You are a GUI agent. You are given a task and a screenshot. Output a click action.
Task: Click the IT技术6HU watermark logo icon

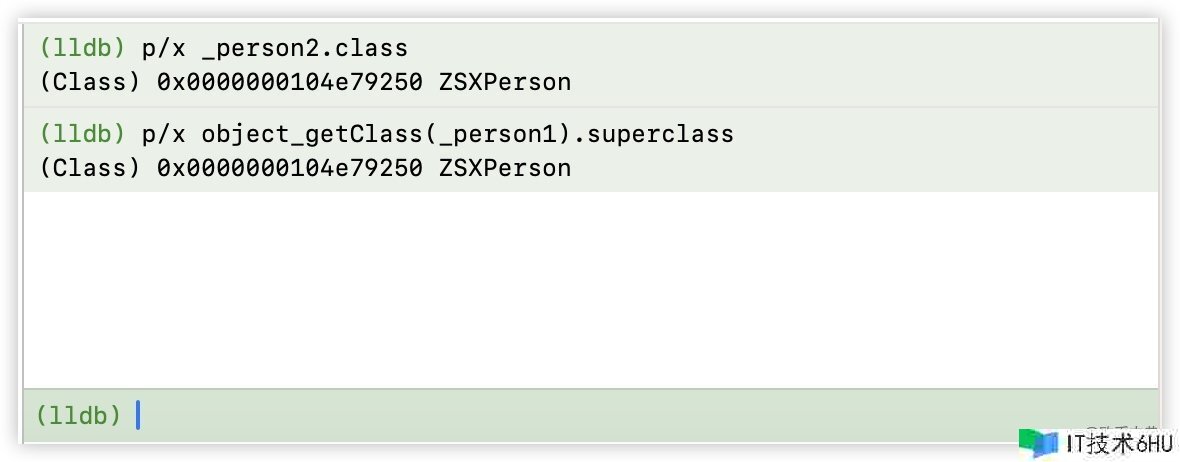[x=1040, y=443]
